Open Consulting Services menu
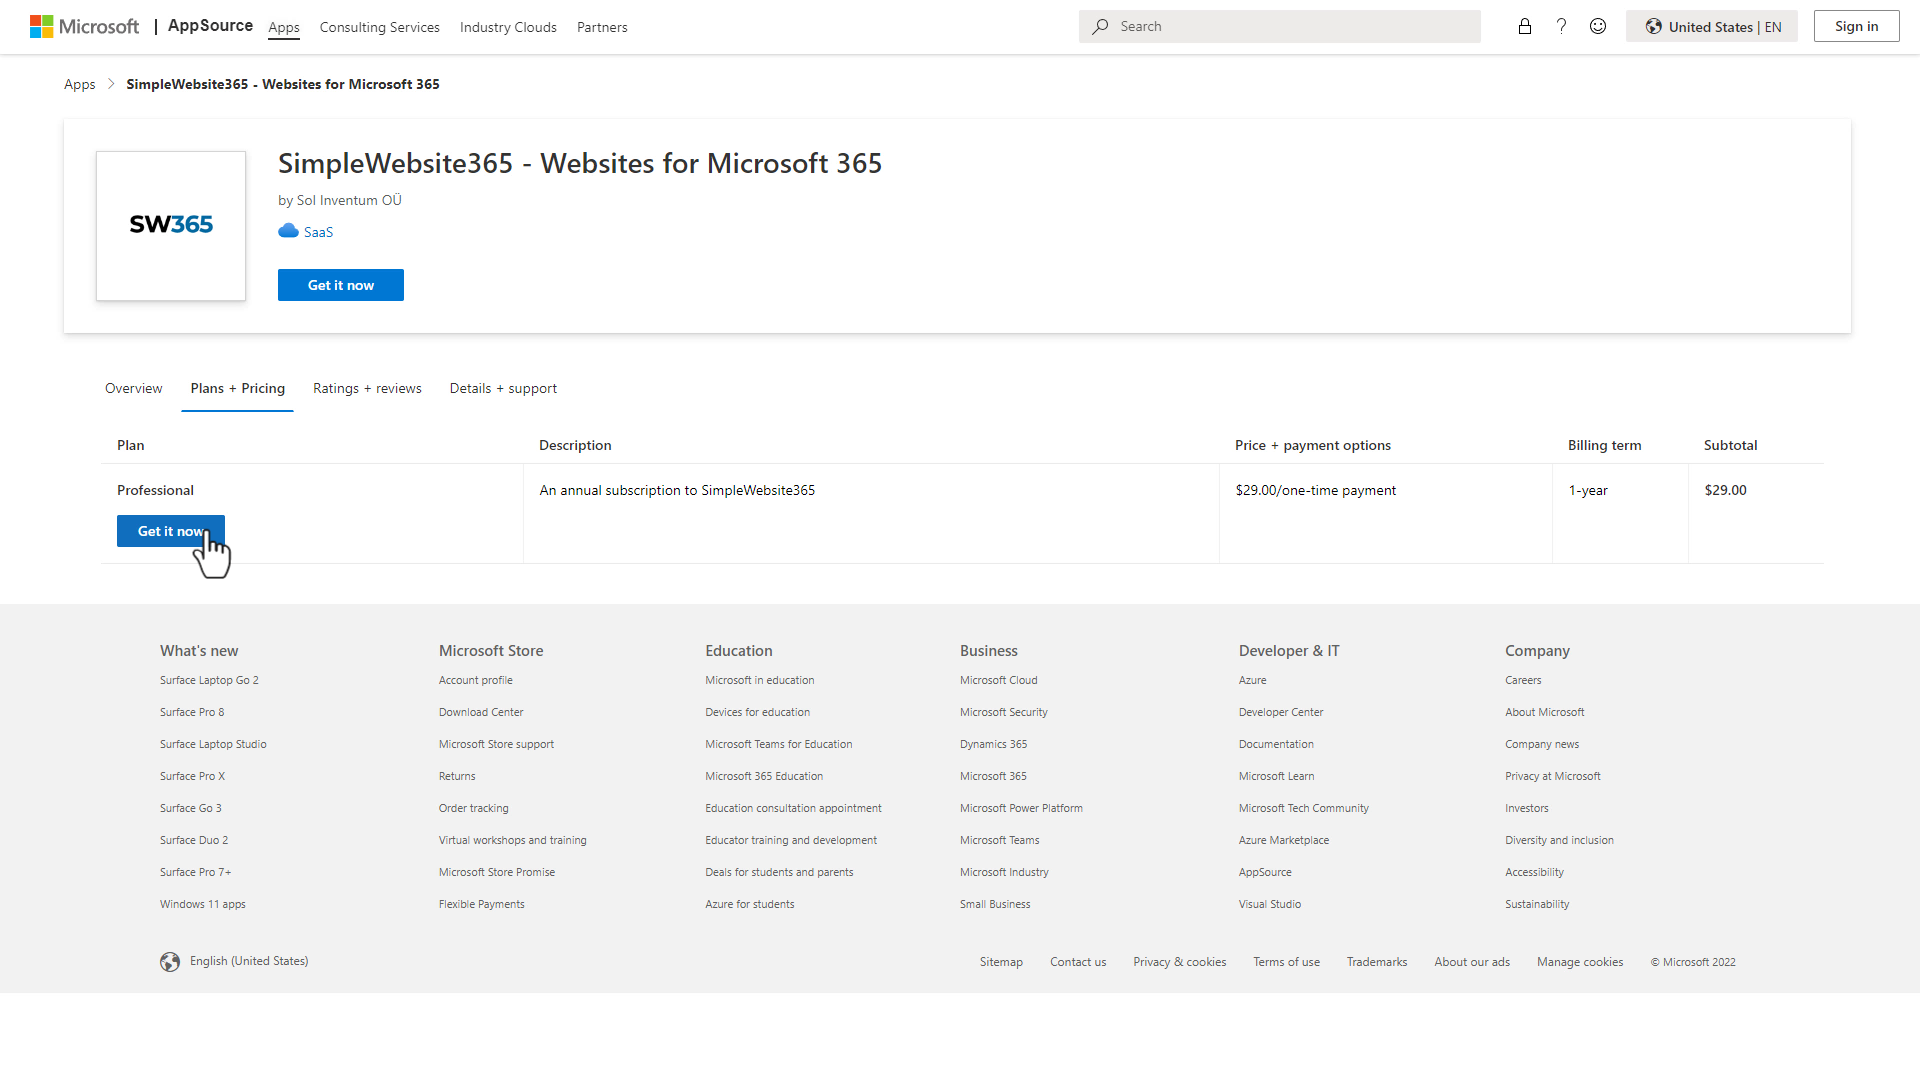 click(x=380, y=28)
